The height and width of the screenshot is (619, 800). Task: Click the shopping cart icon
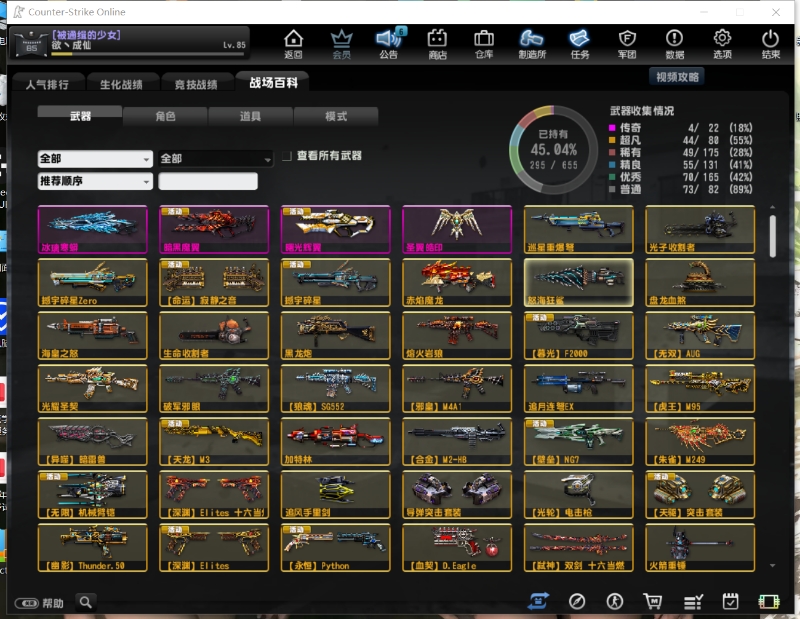(x=653, y=602)
